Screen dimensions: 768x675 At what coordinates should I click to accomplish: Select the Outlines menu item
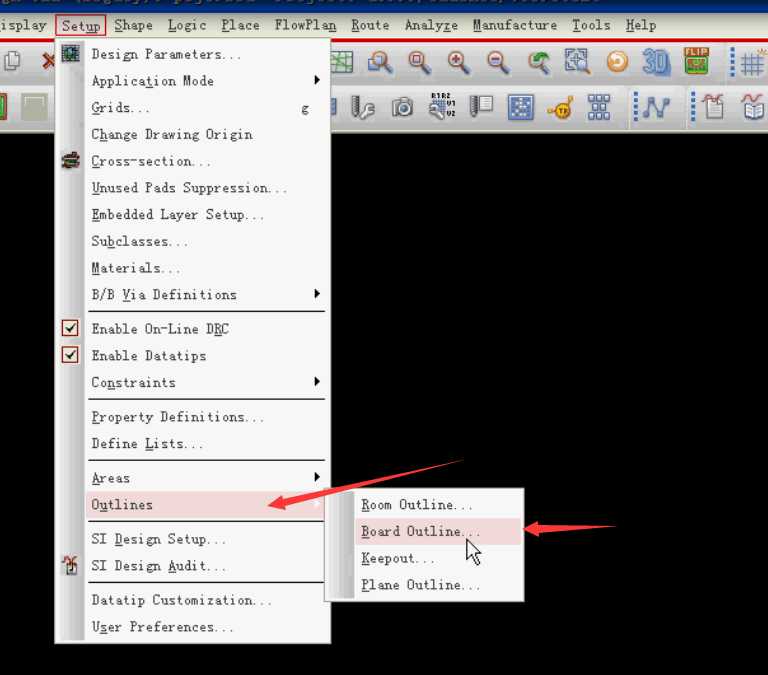click(206, 505)
